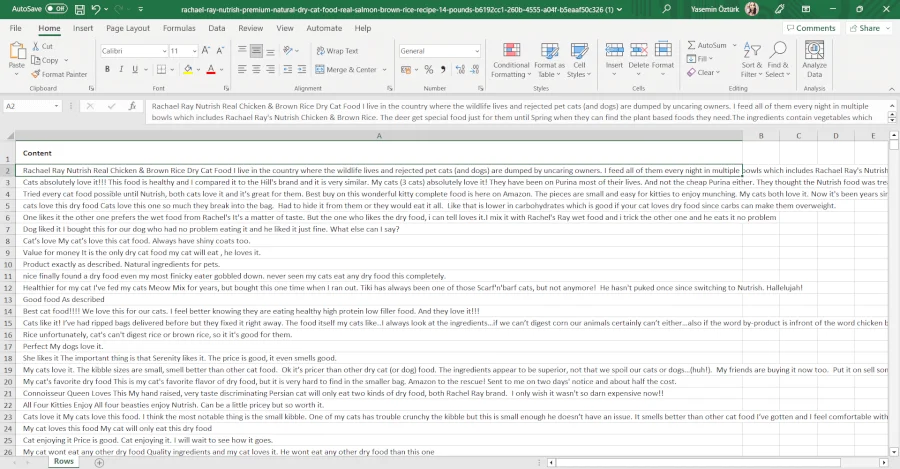Click the Accounting Number Format icon
The width and height of the screenshot is (900, 469).
[x=406, y=69]
